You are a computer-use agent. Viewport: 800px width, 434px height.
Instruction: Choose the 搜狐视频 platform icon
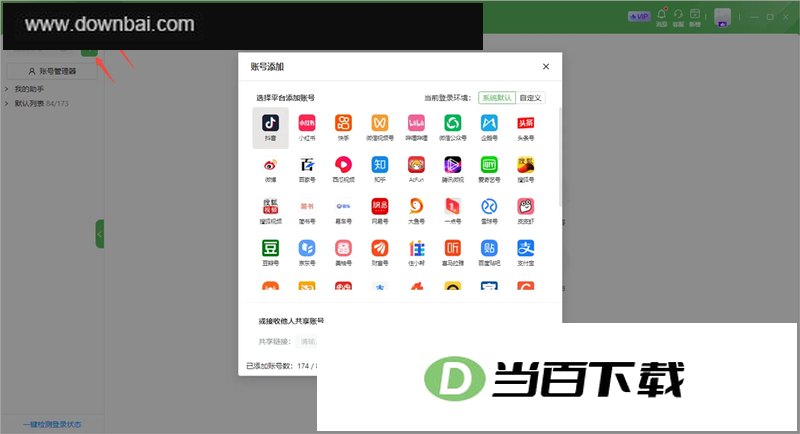coord(270,207)
